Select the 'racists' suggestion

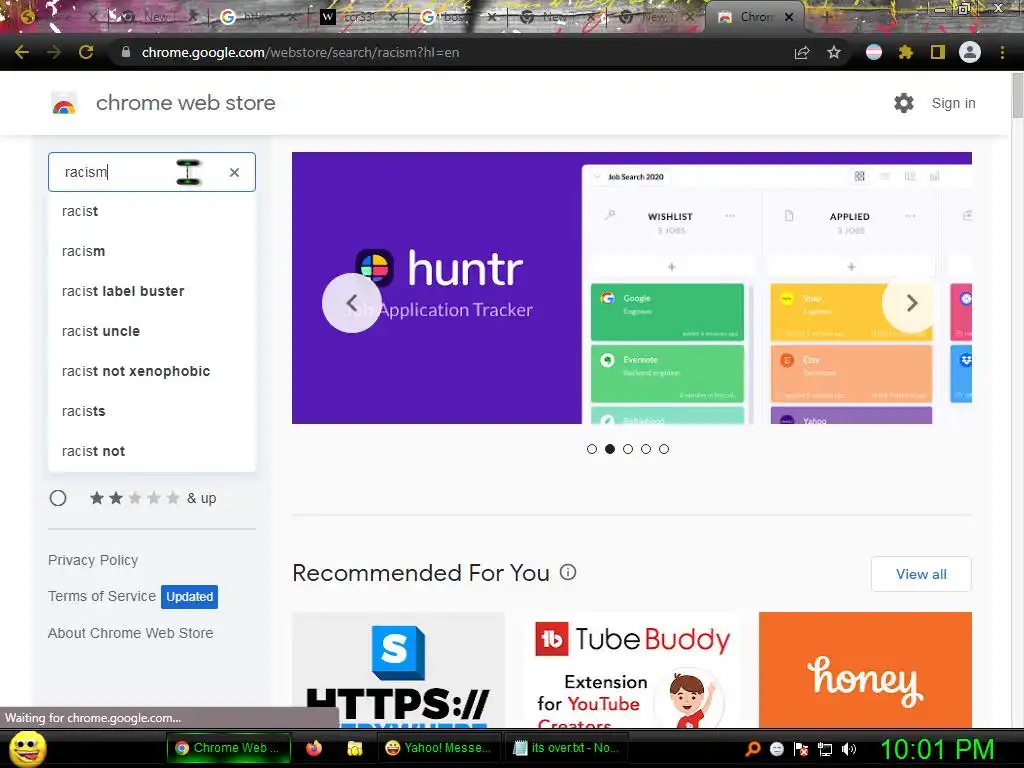tap(152, 411)
